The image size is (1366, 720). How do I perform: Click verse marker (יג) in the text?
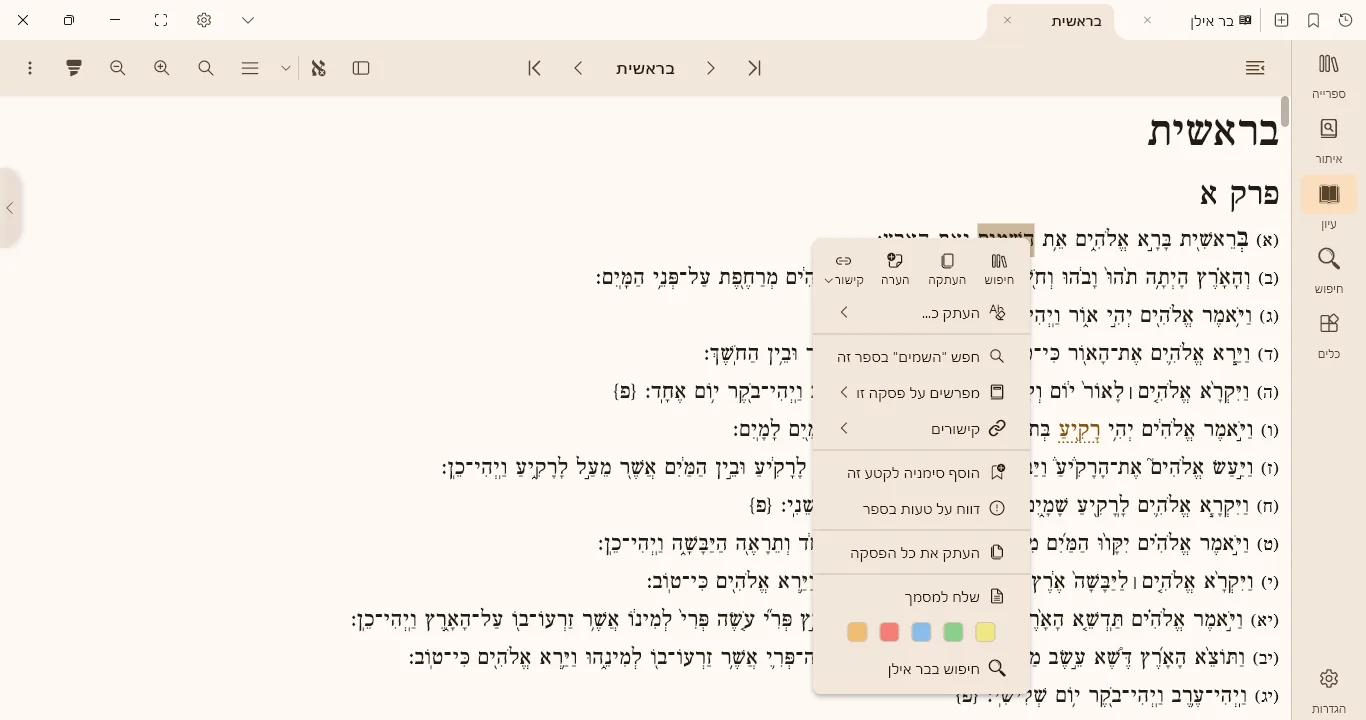coord(1265,696)
